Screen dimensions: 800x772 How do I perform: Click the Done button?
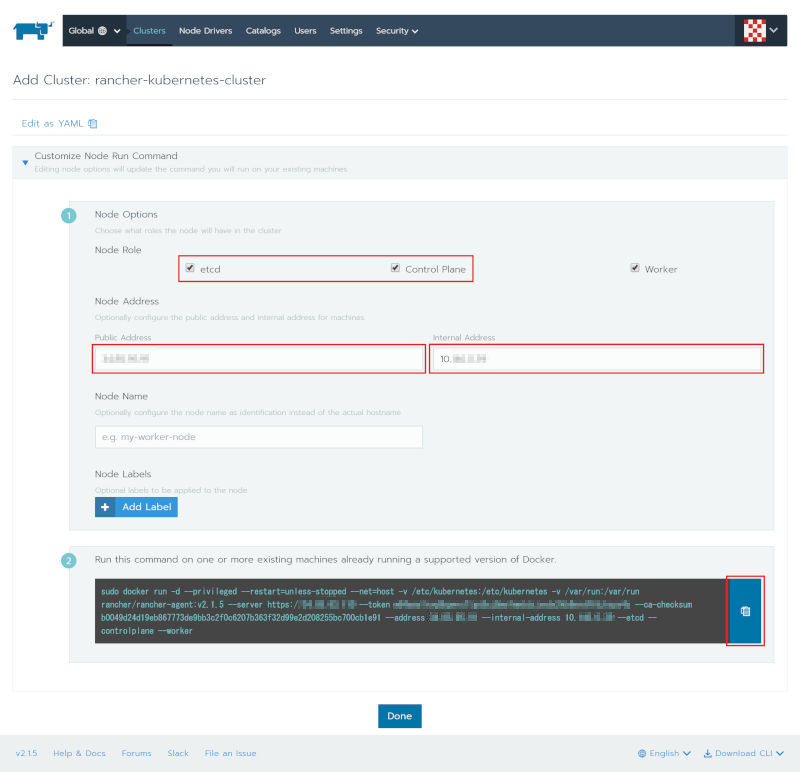pos(399,716)
